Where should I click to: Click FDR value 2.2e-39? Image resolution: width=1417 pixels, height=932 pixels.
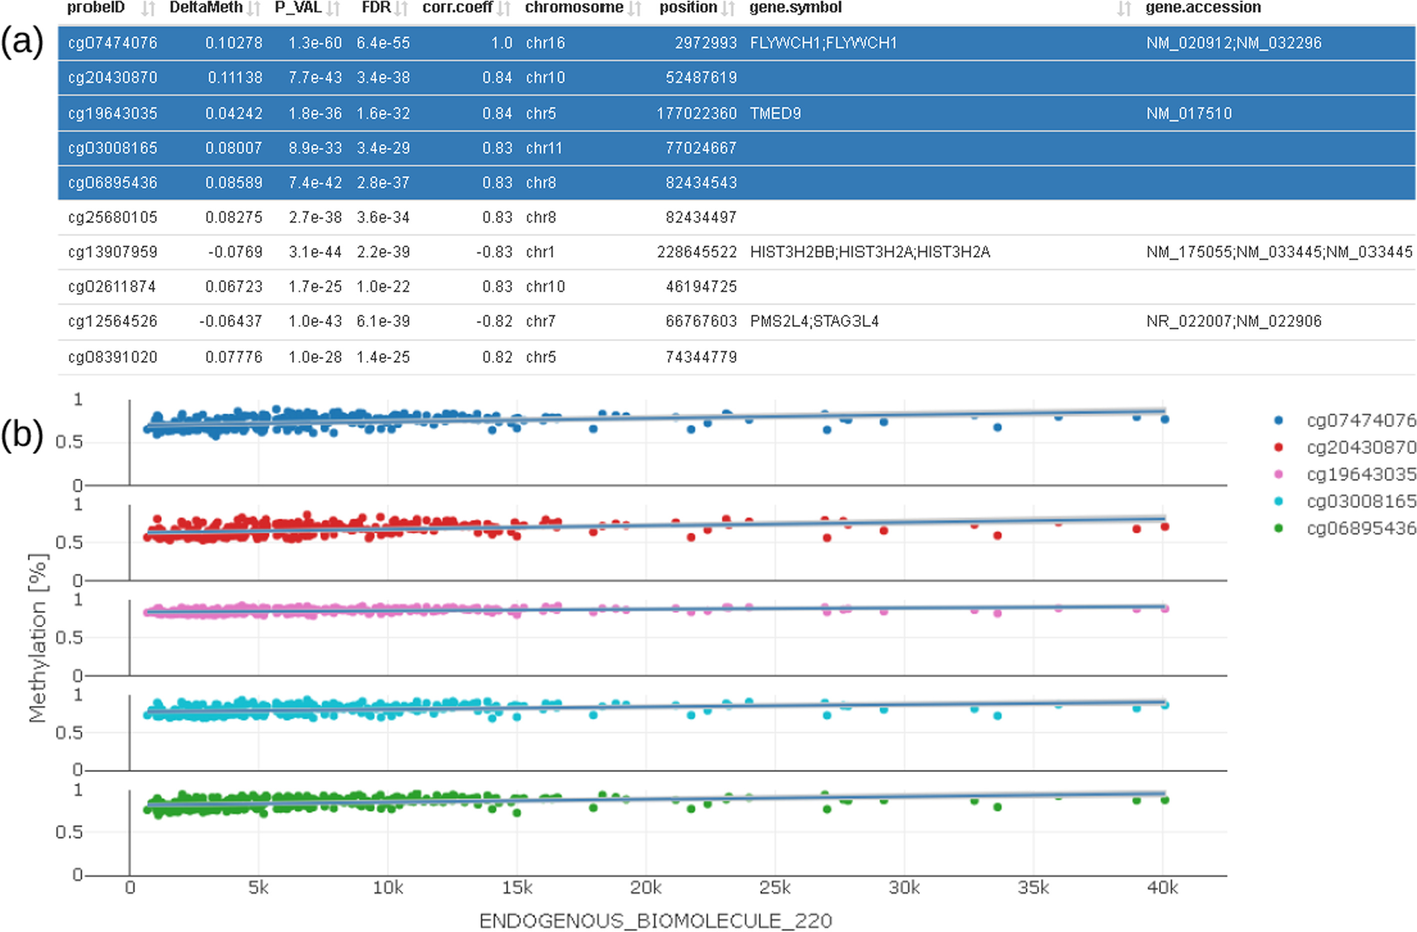point(383,252)
